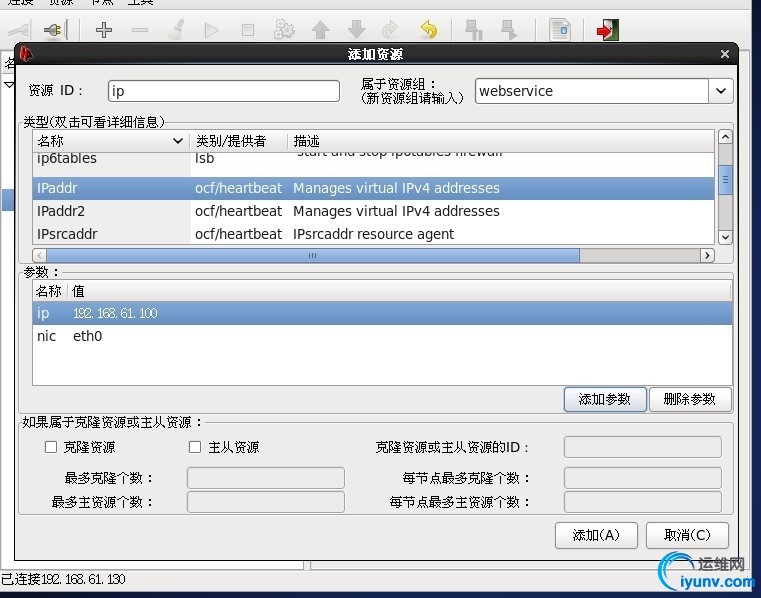
Task: Click the disconnect plug toolbar icon
Action: pyautogui.click(x=54, y=30)
